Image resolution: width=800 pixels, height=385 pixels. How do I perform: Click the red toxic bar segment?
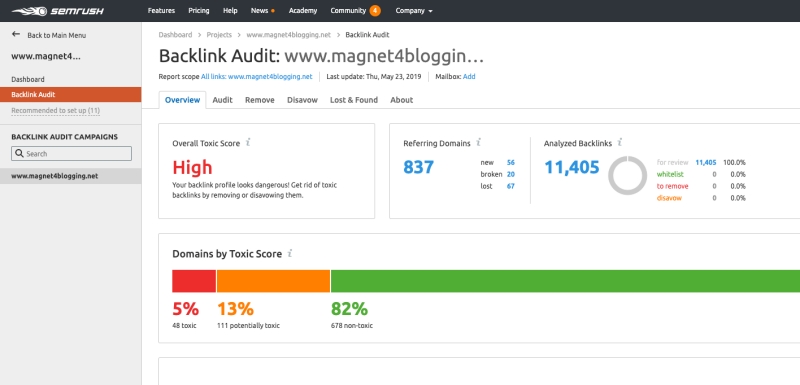[194, 281]
